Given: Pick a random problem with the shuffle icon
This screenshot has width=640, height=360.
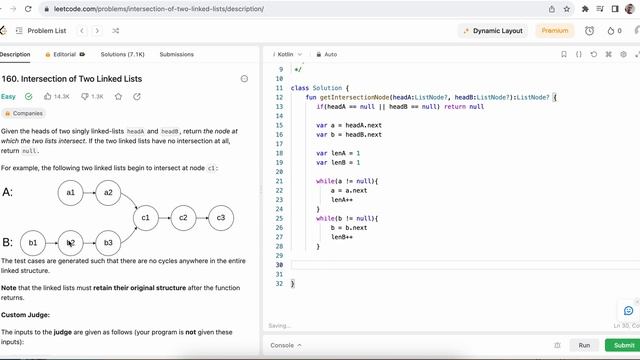Looking at the screenshot, I should (x=116, y=31).
